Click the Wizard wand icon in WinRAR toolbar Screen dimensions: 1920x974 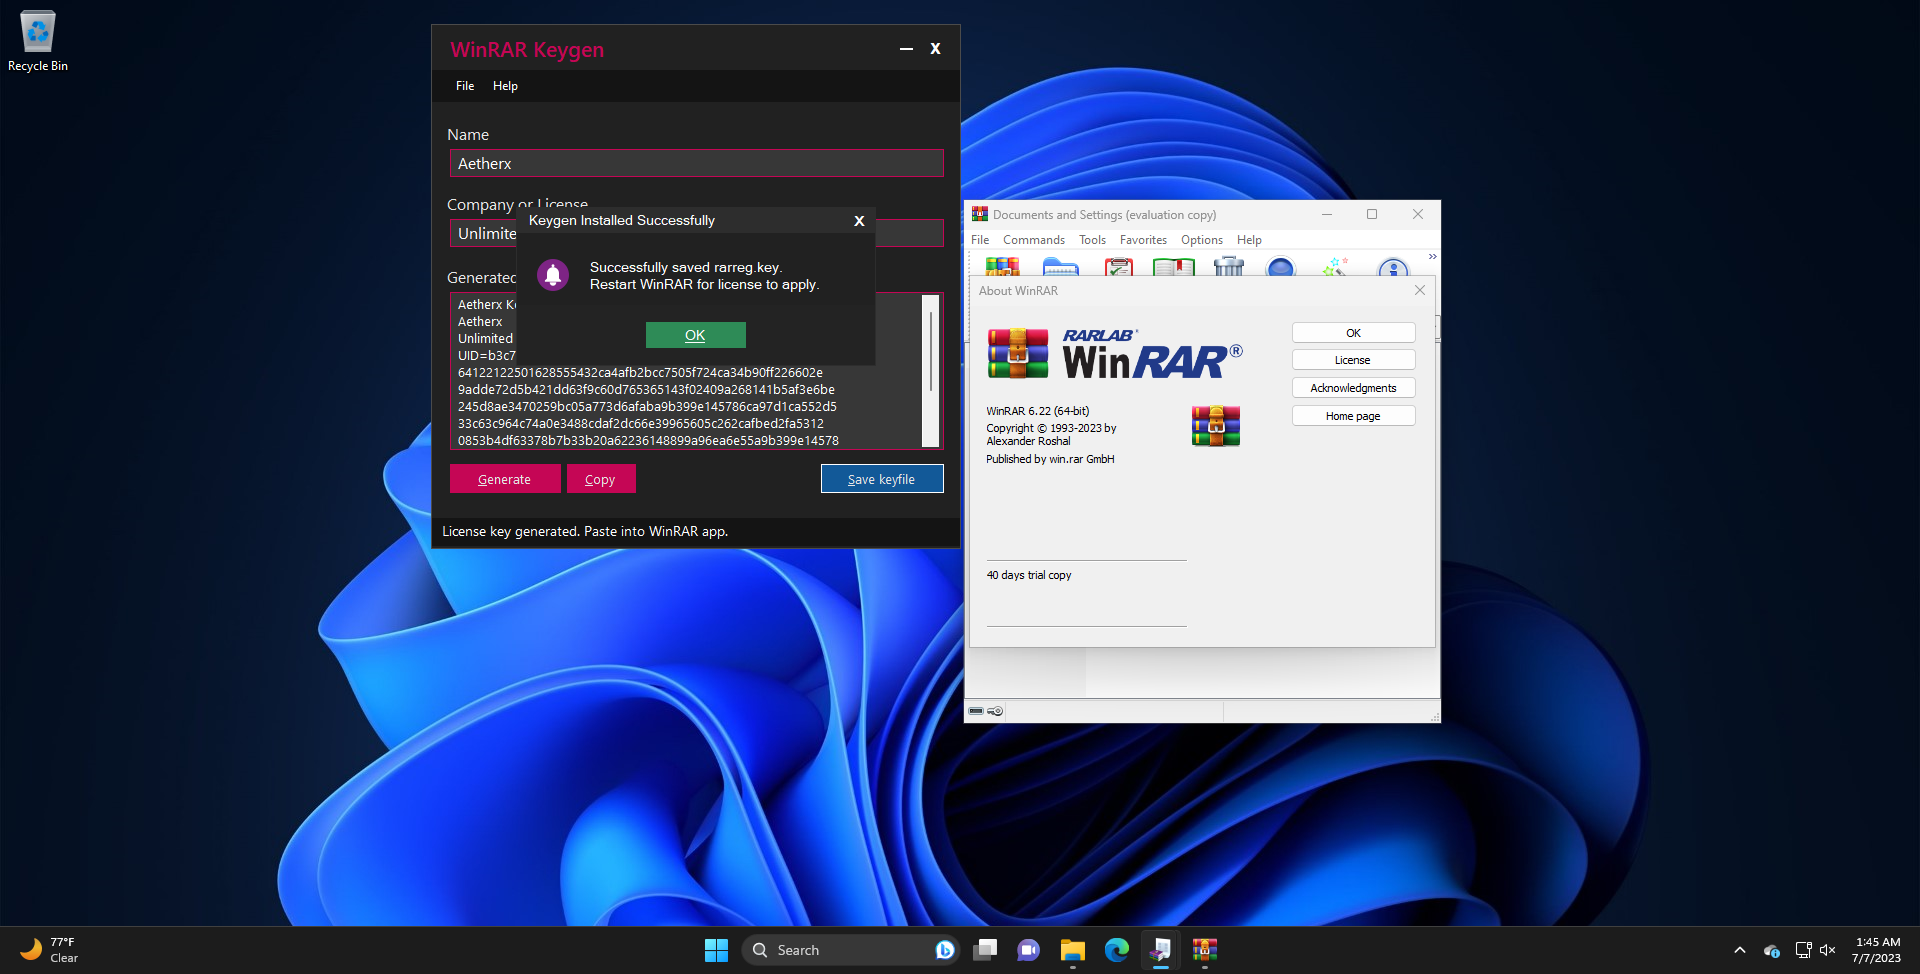click(1336, 266)
